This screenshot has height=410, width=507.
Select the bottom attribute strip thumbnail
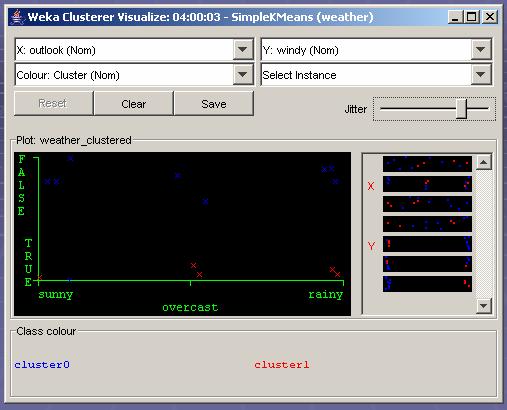427,284
